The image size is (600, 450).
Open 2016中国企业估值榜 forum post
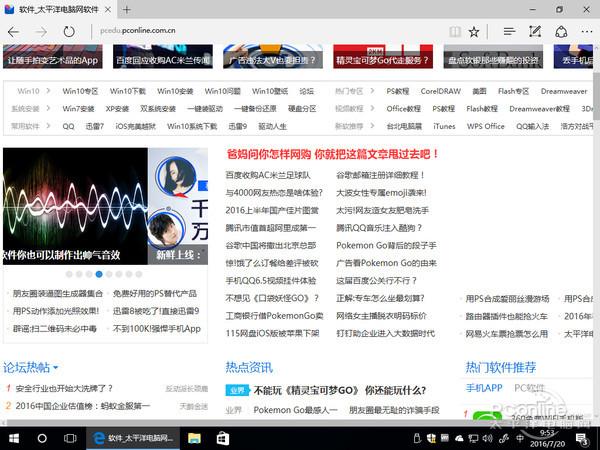click(x=83, y=406)
